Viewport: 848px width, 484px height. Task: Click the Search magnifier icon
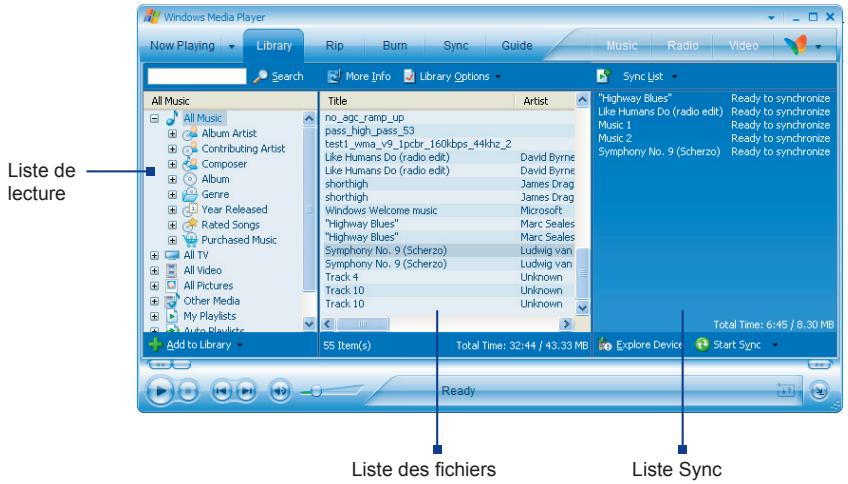click(x=261, y=76)
